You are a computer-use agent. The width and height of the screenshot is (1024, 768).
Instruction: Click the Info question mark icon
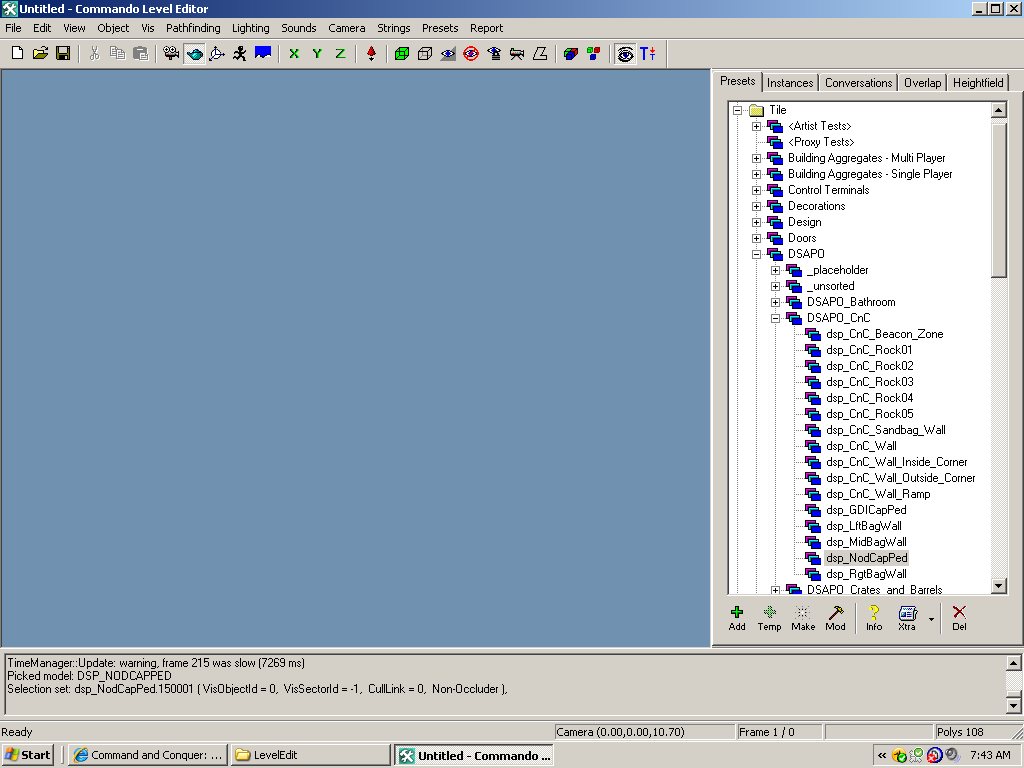point(874,617)
